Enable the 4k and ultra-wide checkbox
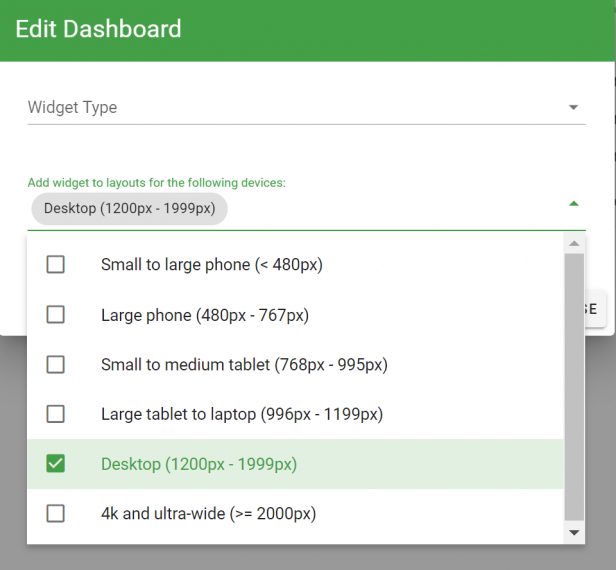Image resolution: width=616 pixels, height=570 pixels. pyautogui.click(x=56, y=514)
